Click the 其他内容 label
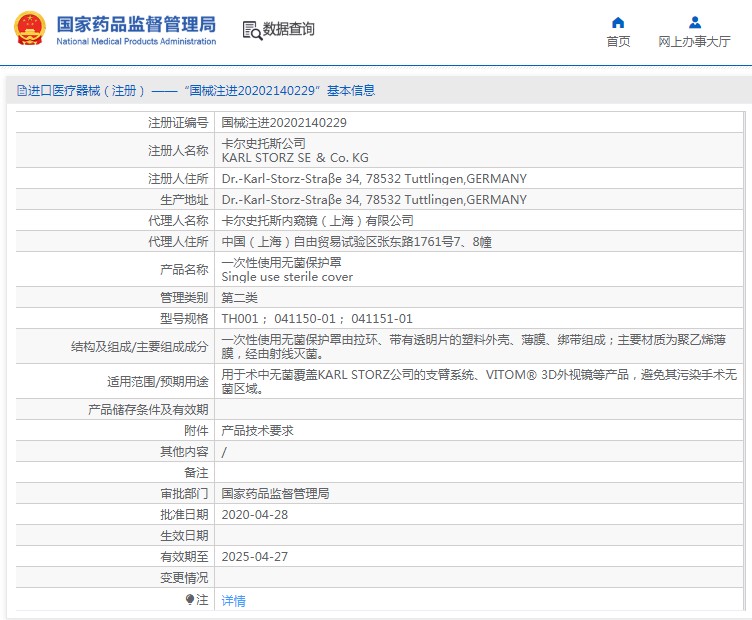752x620 pixels. coord(184,452)
